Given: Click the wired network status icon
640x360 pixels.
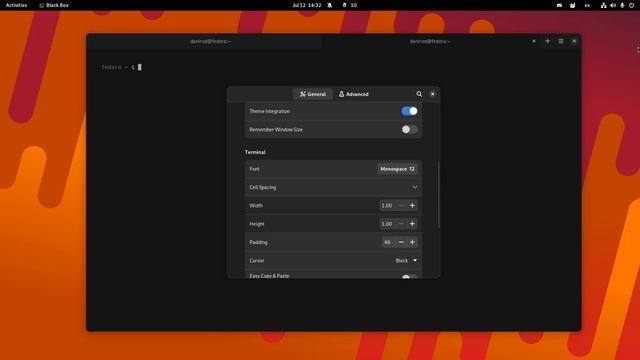Looking at the screenshot, I should pyautogui.click(x=603, y=5).
